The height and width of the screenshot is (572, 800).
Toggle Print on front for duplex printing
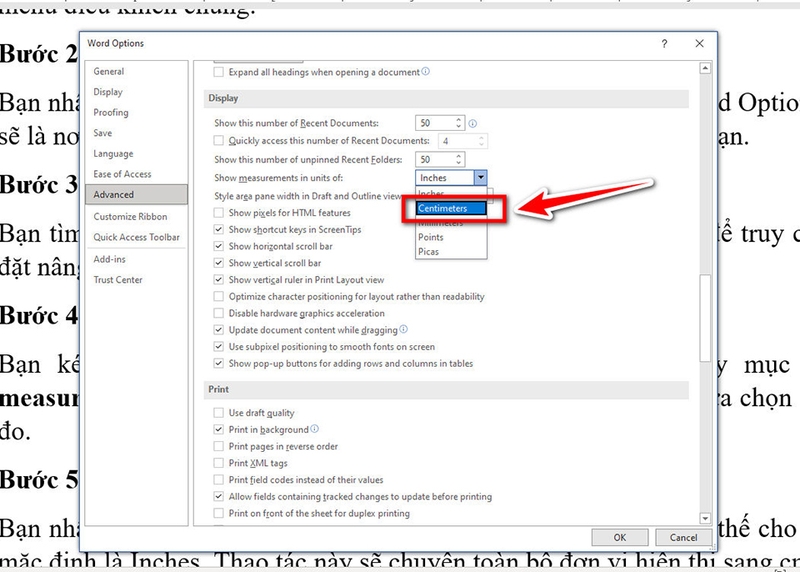point(218,513)
